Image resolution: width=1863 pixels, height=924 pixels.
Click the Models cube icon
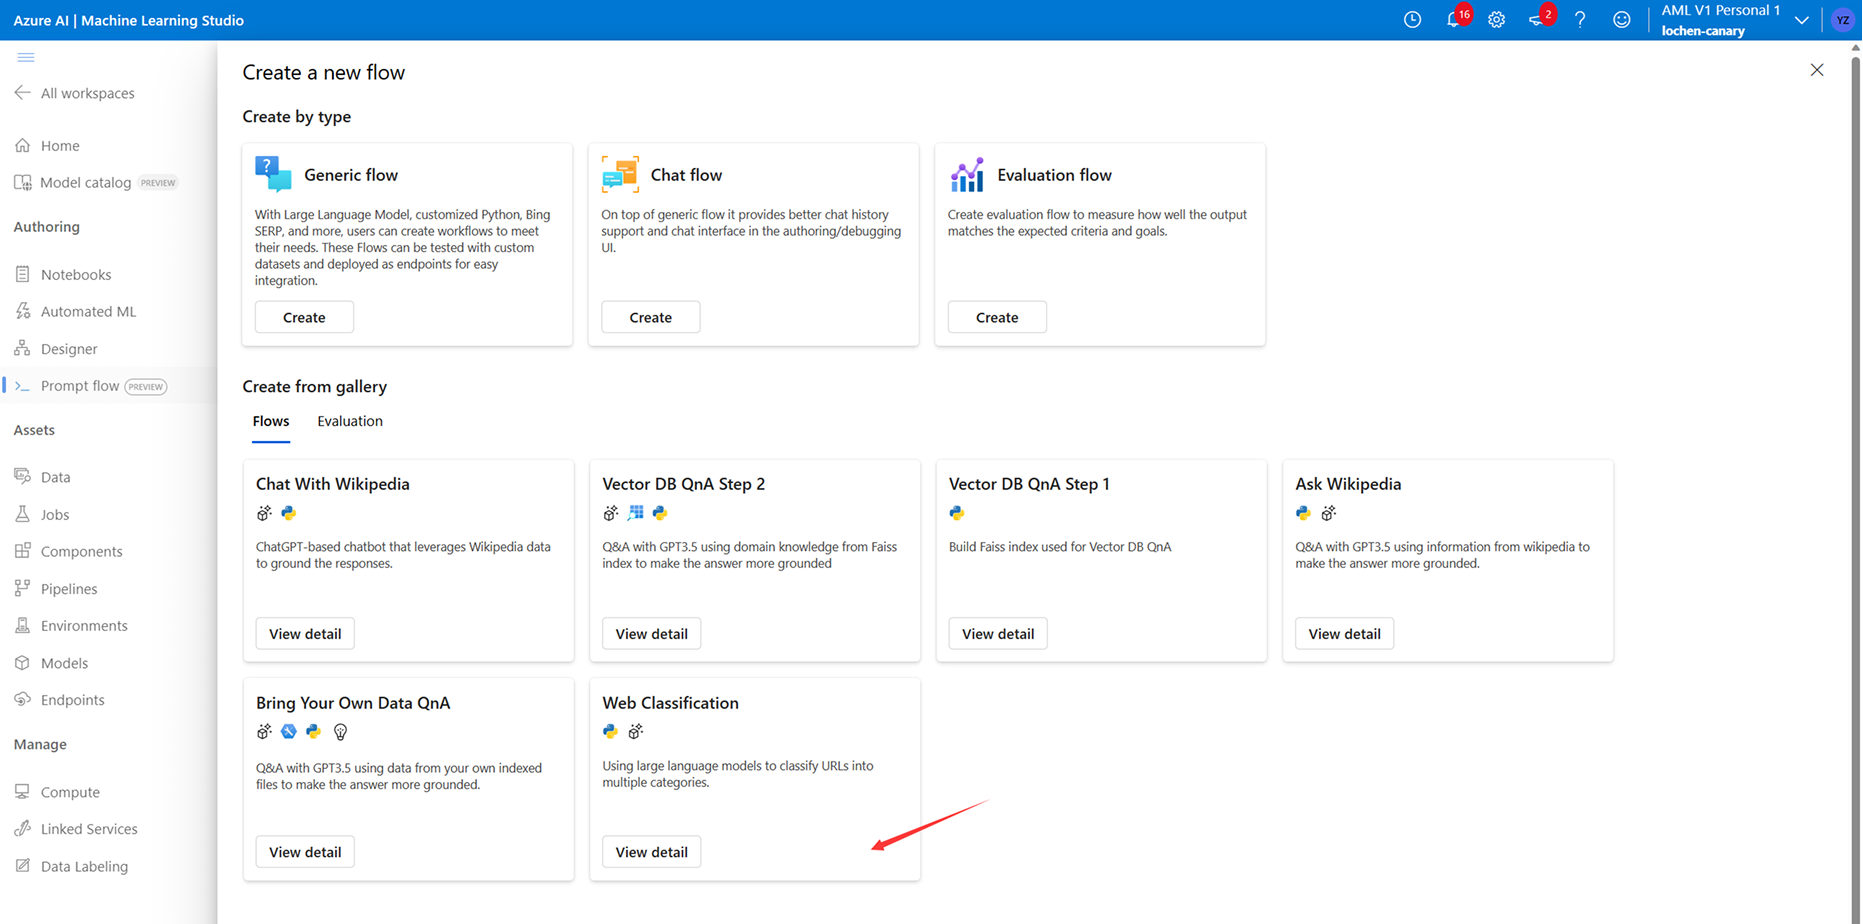(22, 662)
